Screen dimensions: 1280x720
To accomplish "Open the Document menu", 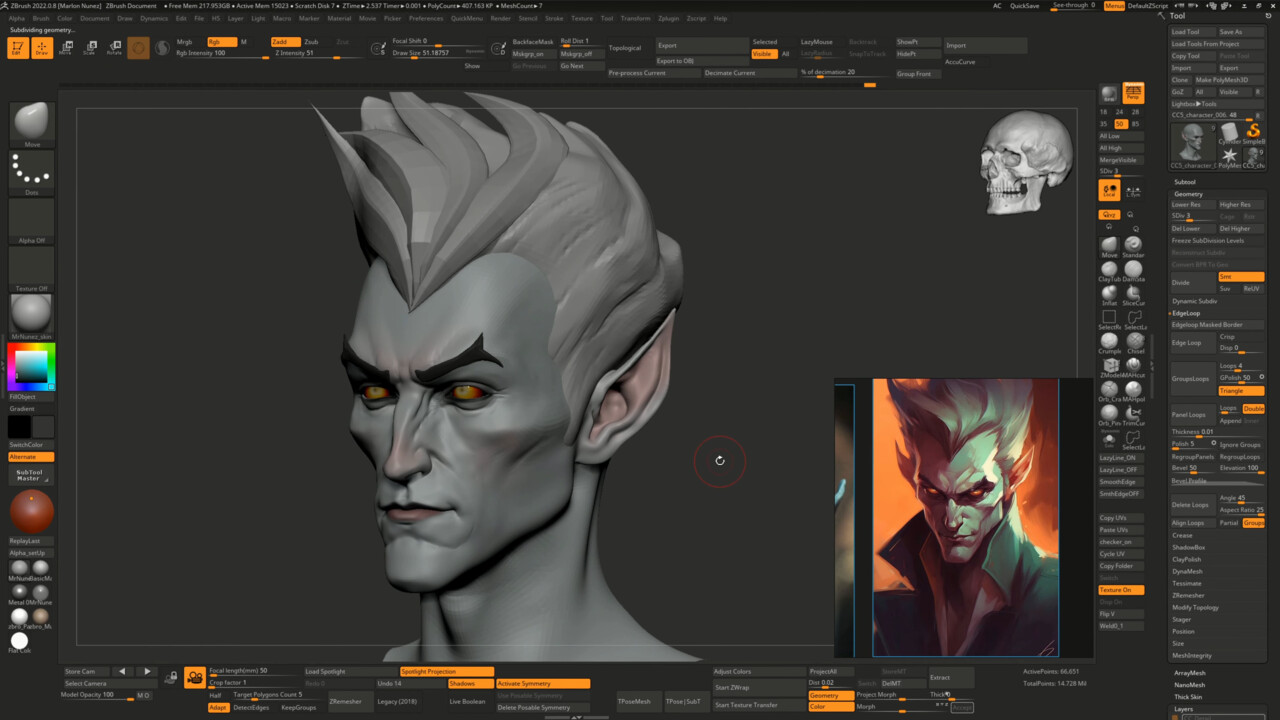I will tap(95, 18).
